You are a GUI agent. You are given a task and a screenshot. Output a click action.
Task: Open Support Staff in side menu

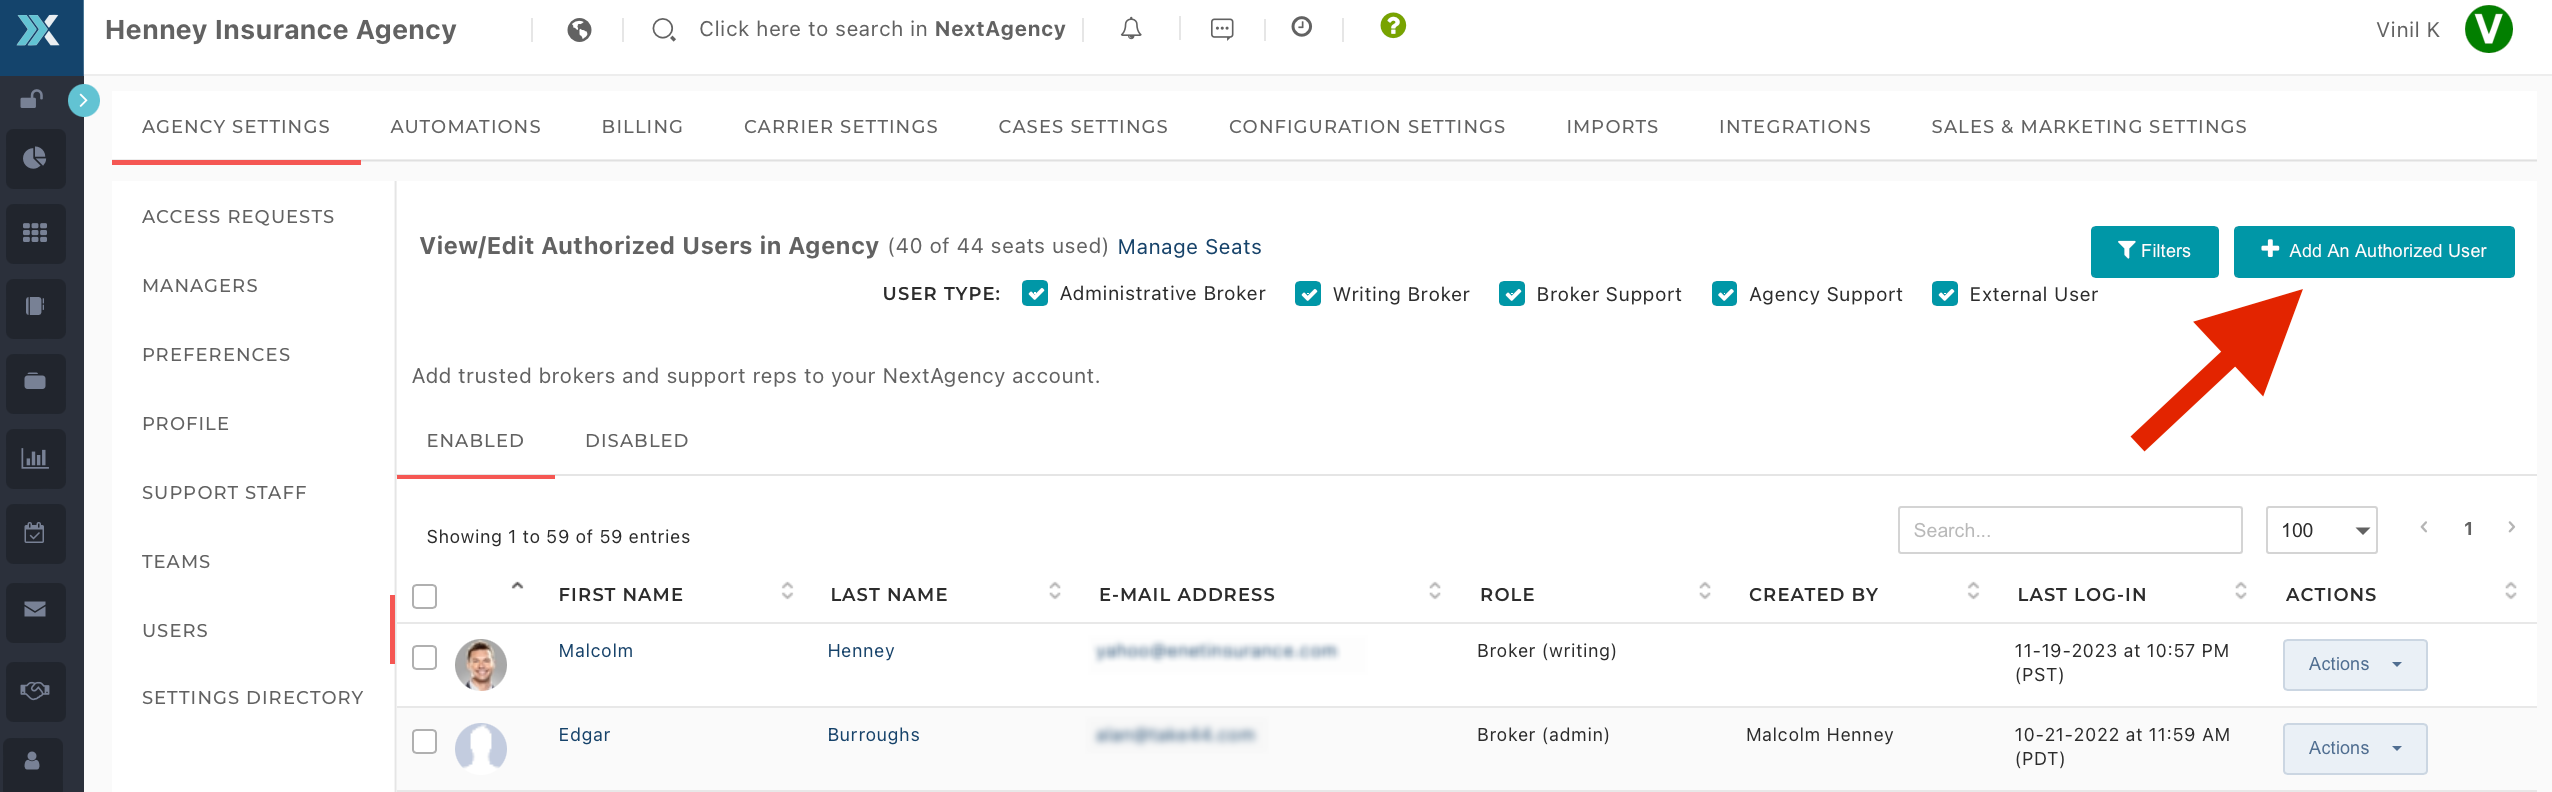pyautogui.click(x=224, y=493)
